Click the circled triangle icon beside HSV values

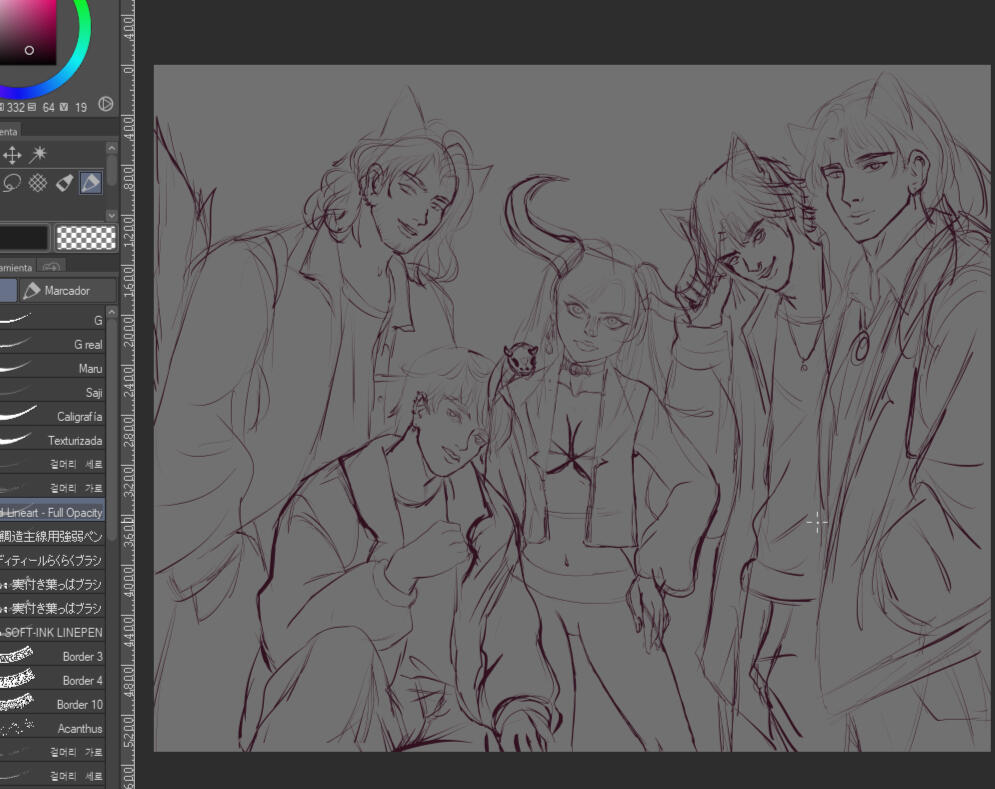click(105, 105)
